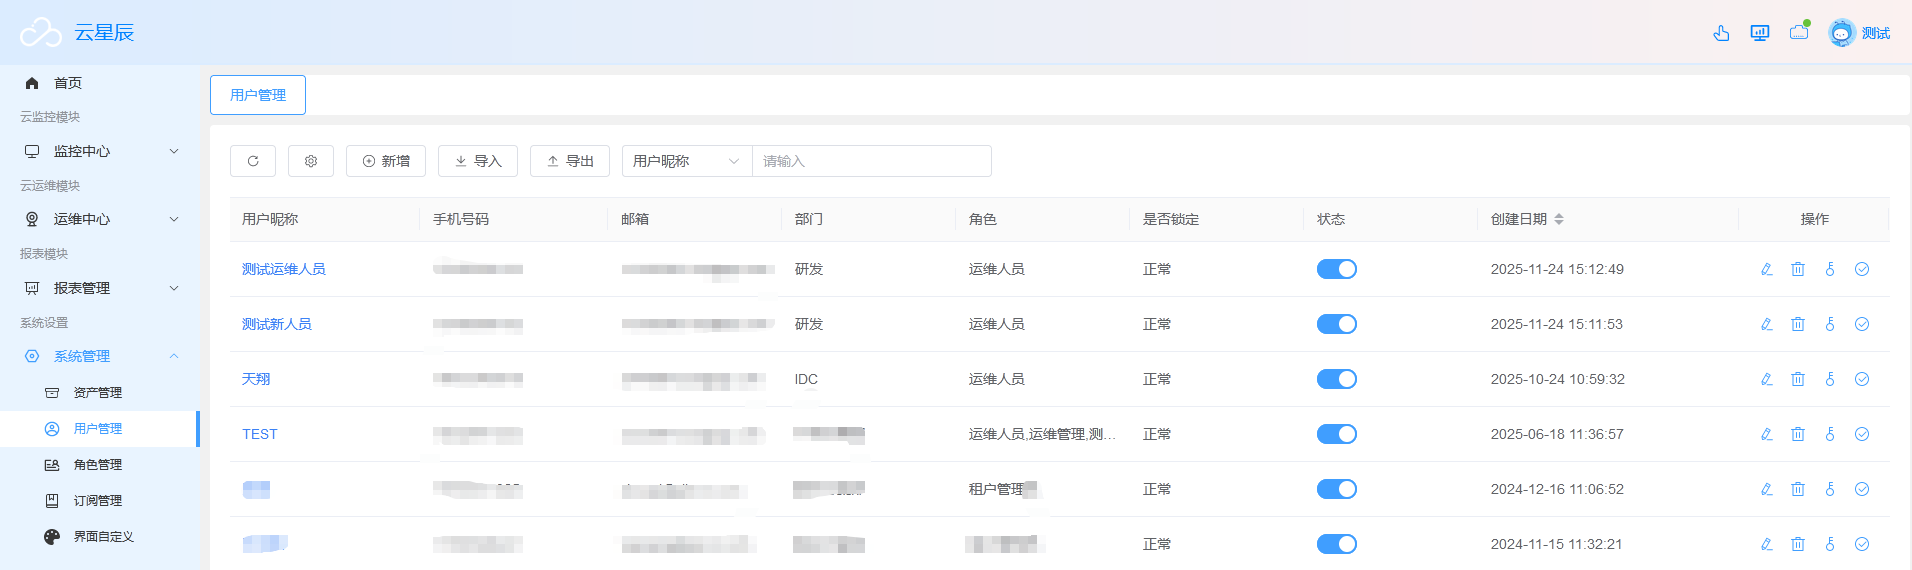1912x570 pixels.
Task: Delete the 测试新人员 row via trash icon
Action: [1798, 324]
